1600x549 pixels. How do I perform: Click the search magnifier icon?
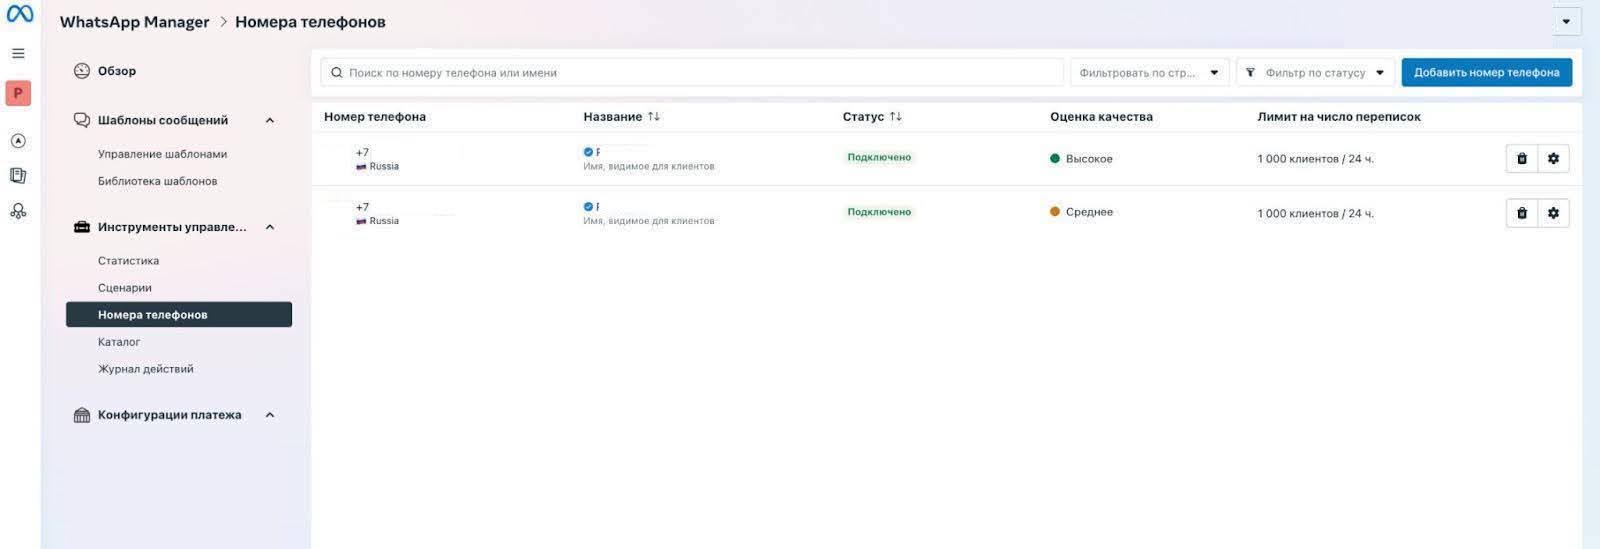click(x=337, y=73)
